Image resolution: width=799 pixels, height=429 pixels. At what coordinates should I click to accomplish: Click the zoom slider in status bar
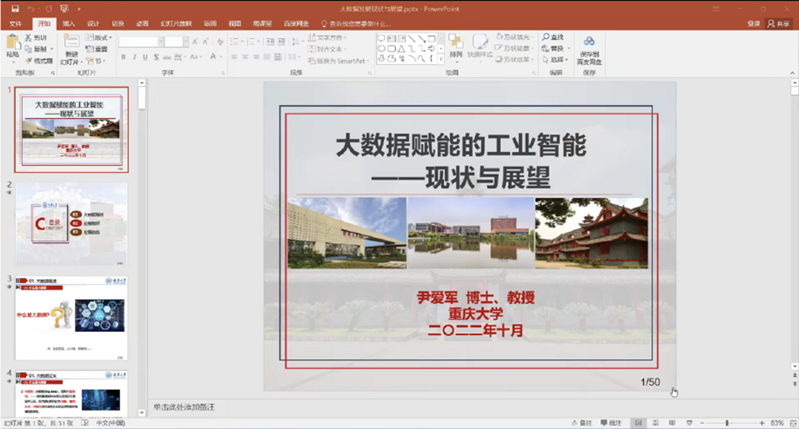pos(727,423)
